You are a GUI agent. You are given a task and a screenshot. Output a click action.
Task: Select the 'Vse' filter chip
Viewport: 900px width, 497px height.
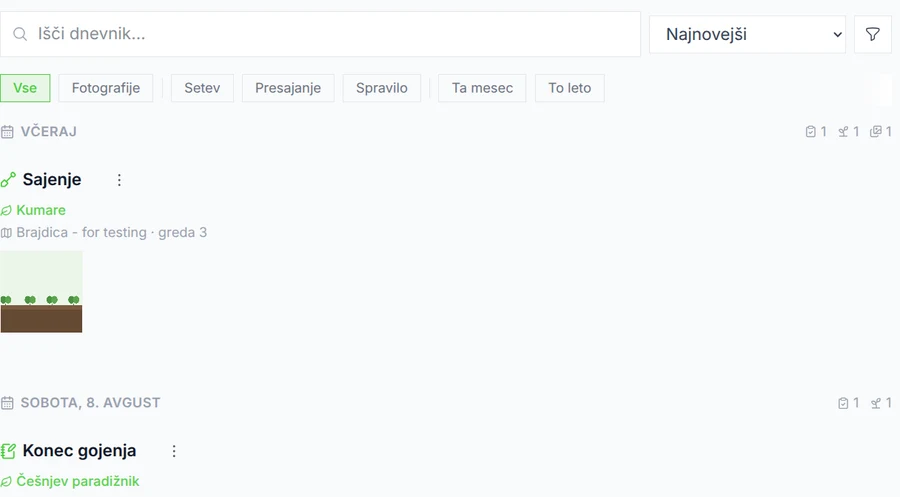25,88
